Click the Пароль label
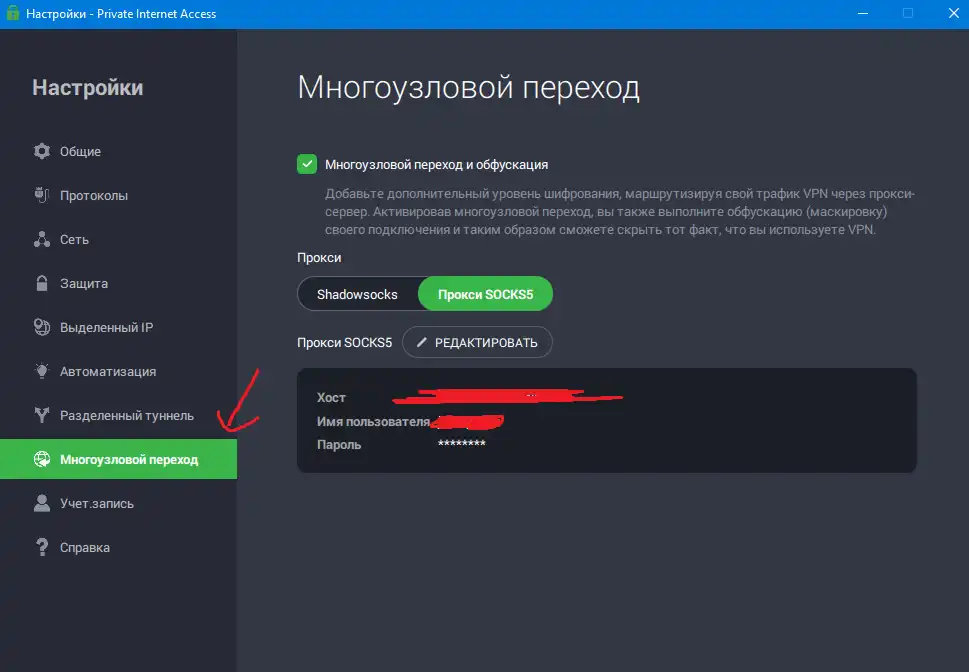The width and height of the screenshot is (969, 672). click(339, 444)
